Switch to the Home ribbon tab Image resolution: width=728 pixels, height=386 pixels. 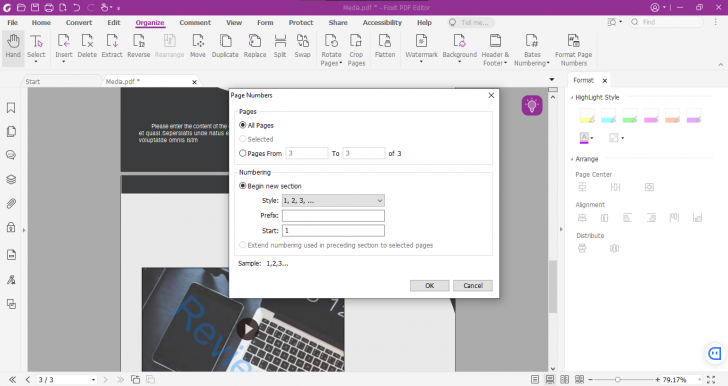pyautogui.click(x=41, y=22)
